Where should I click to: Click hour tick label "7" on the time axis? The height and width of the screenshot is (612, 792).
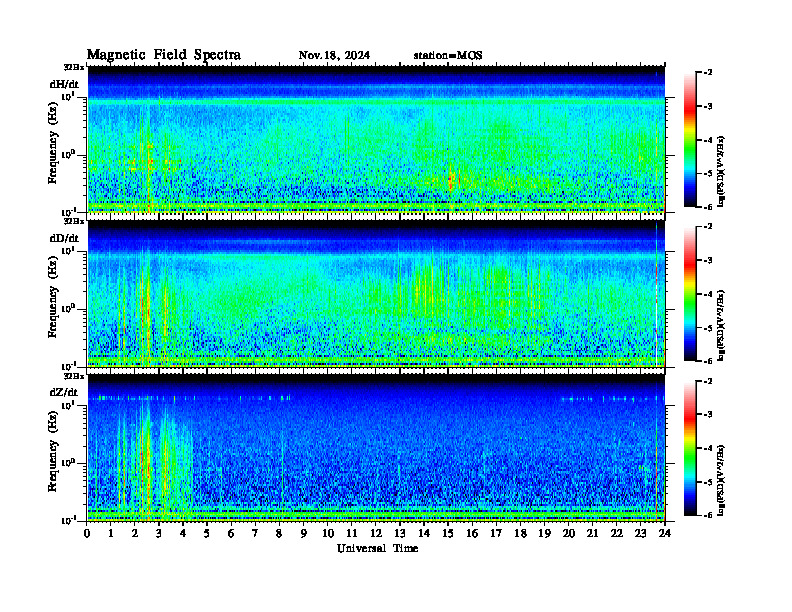coord(256,534)
